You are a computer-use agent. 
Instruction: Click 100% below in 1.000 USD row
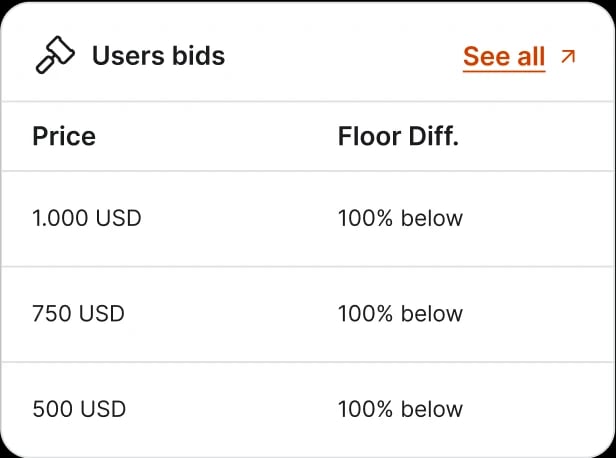pyautogui.click(x=400, y=218)
